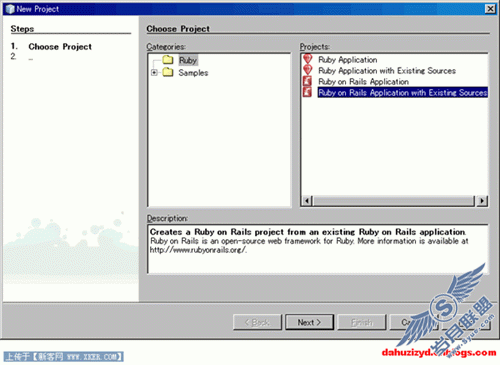Click the Projects horizontal scrollbar track
The image size is (500, 365).
coord(394,201)
